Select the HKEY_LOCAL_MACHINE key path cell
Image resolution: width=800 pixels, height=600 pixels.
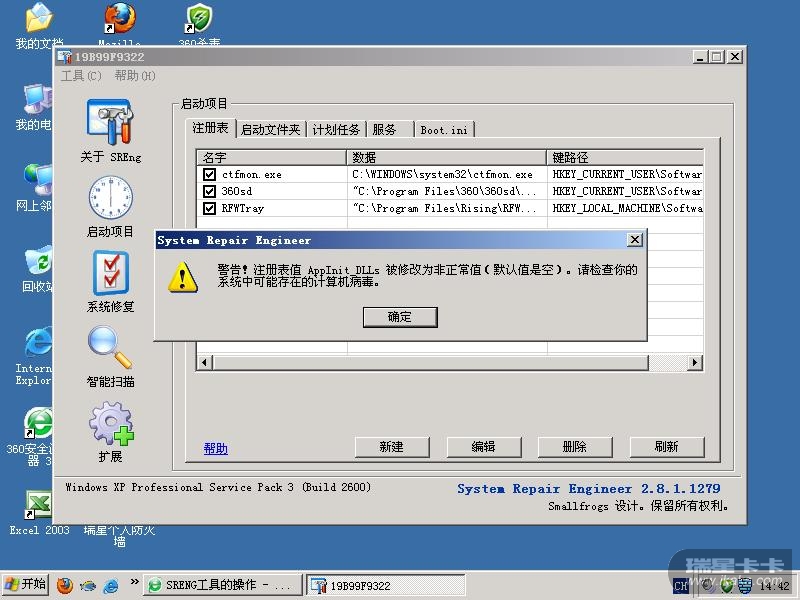(626, 208)
